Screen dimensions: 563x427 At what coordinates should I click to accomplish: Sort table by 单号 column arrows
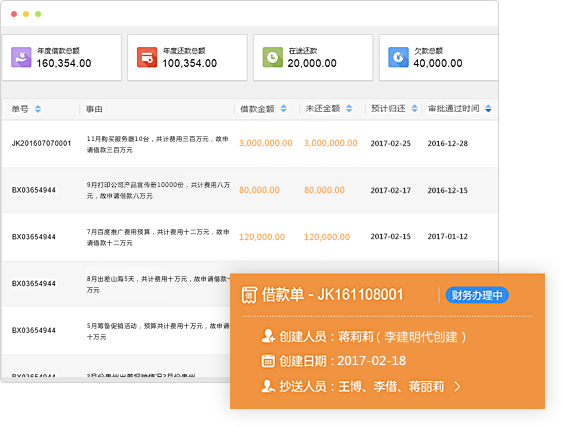coord(38,109)
